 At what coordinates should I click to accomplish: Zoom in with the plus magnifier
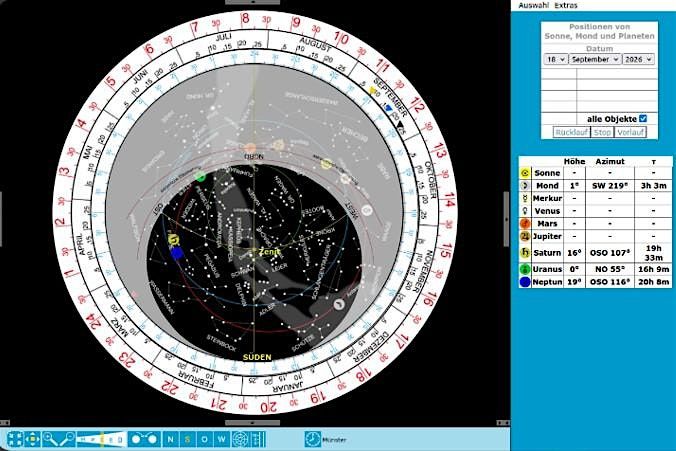pyautogui.click(x=50, y=439)
